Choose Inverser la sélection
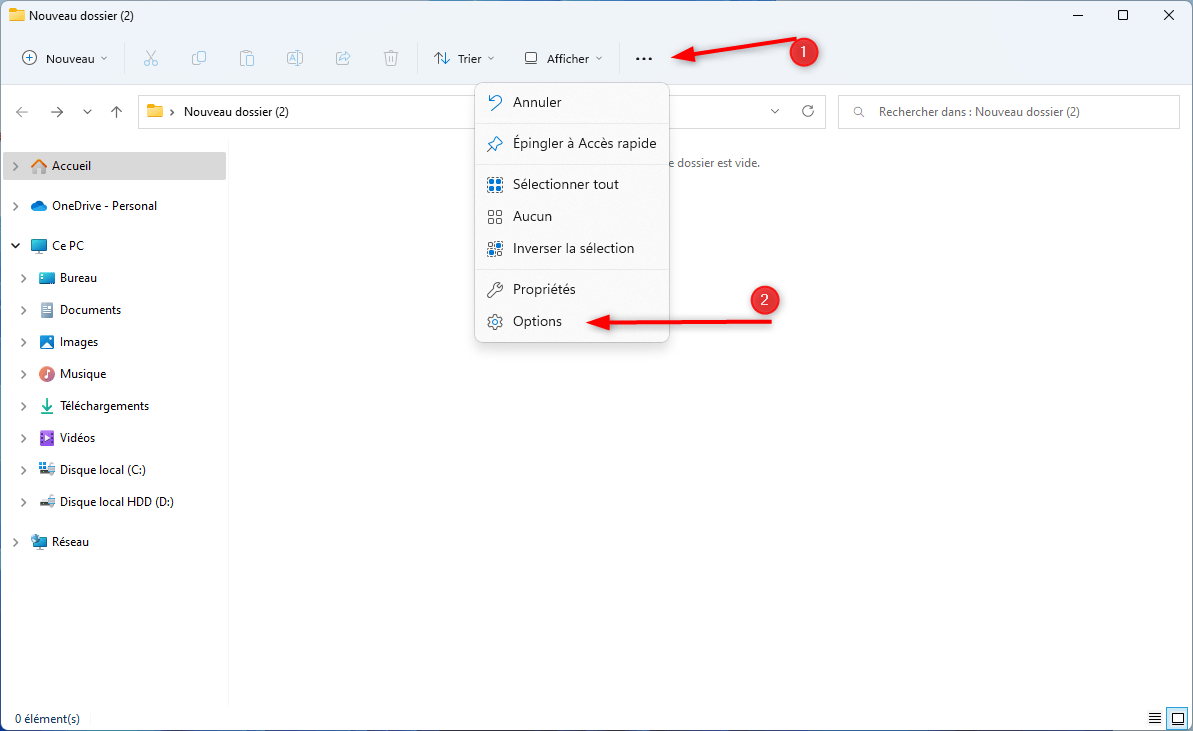Image resolution: width=1193 pixels, height=731 pixels. click(572, 249)
